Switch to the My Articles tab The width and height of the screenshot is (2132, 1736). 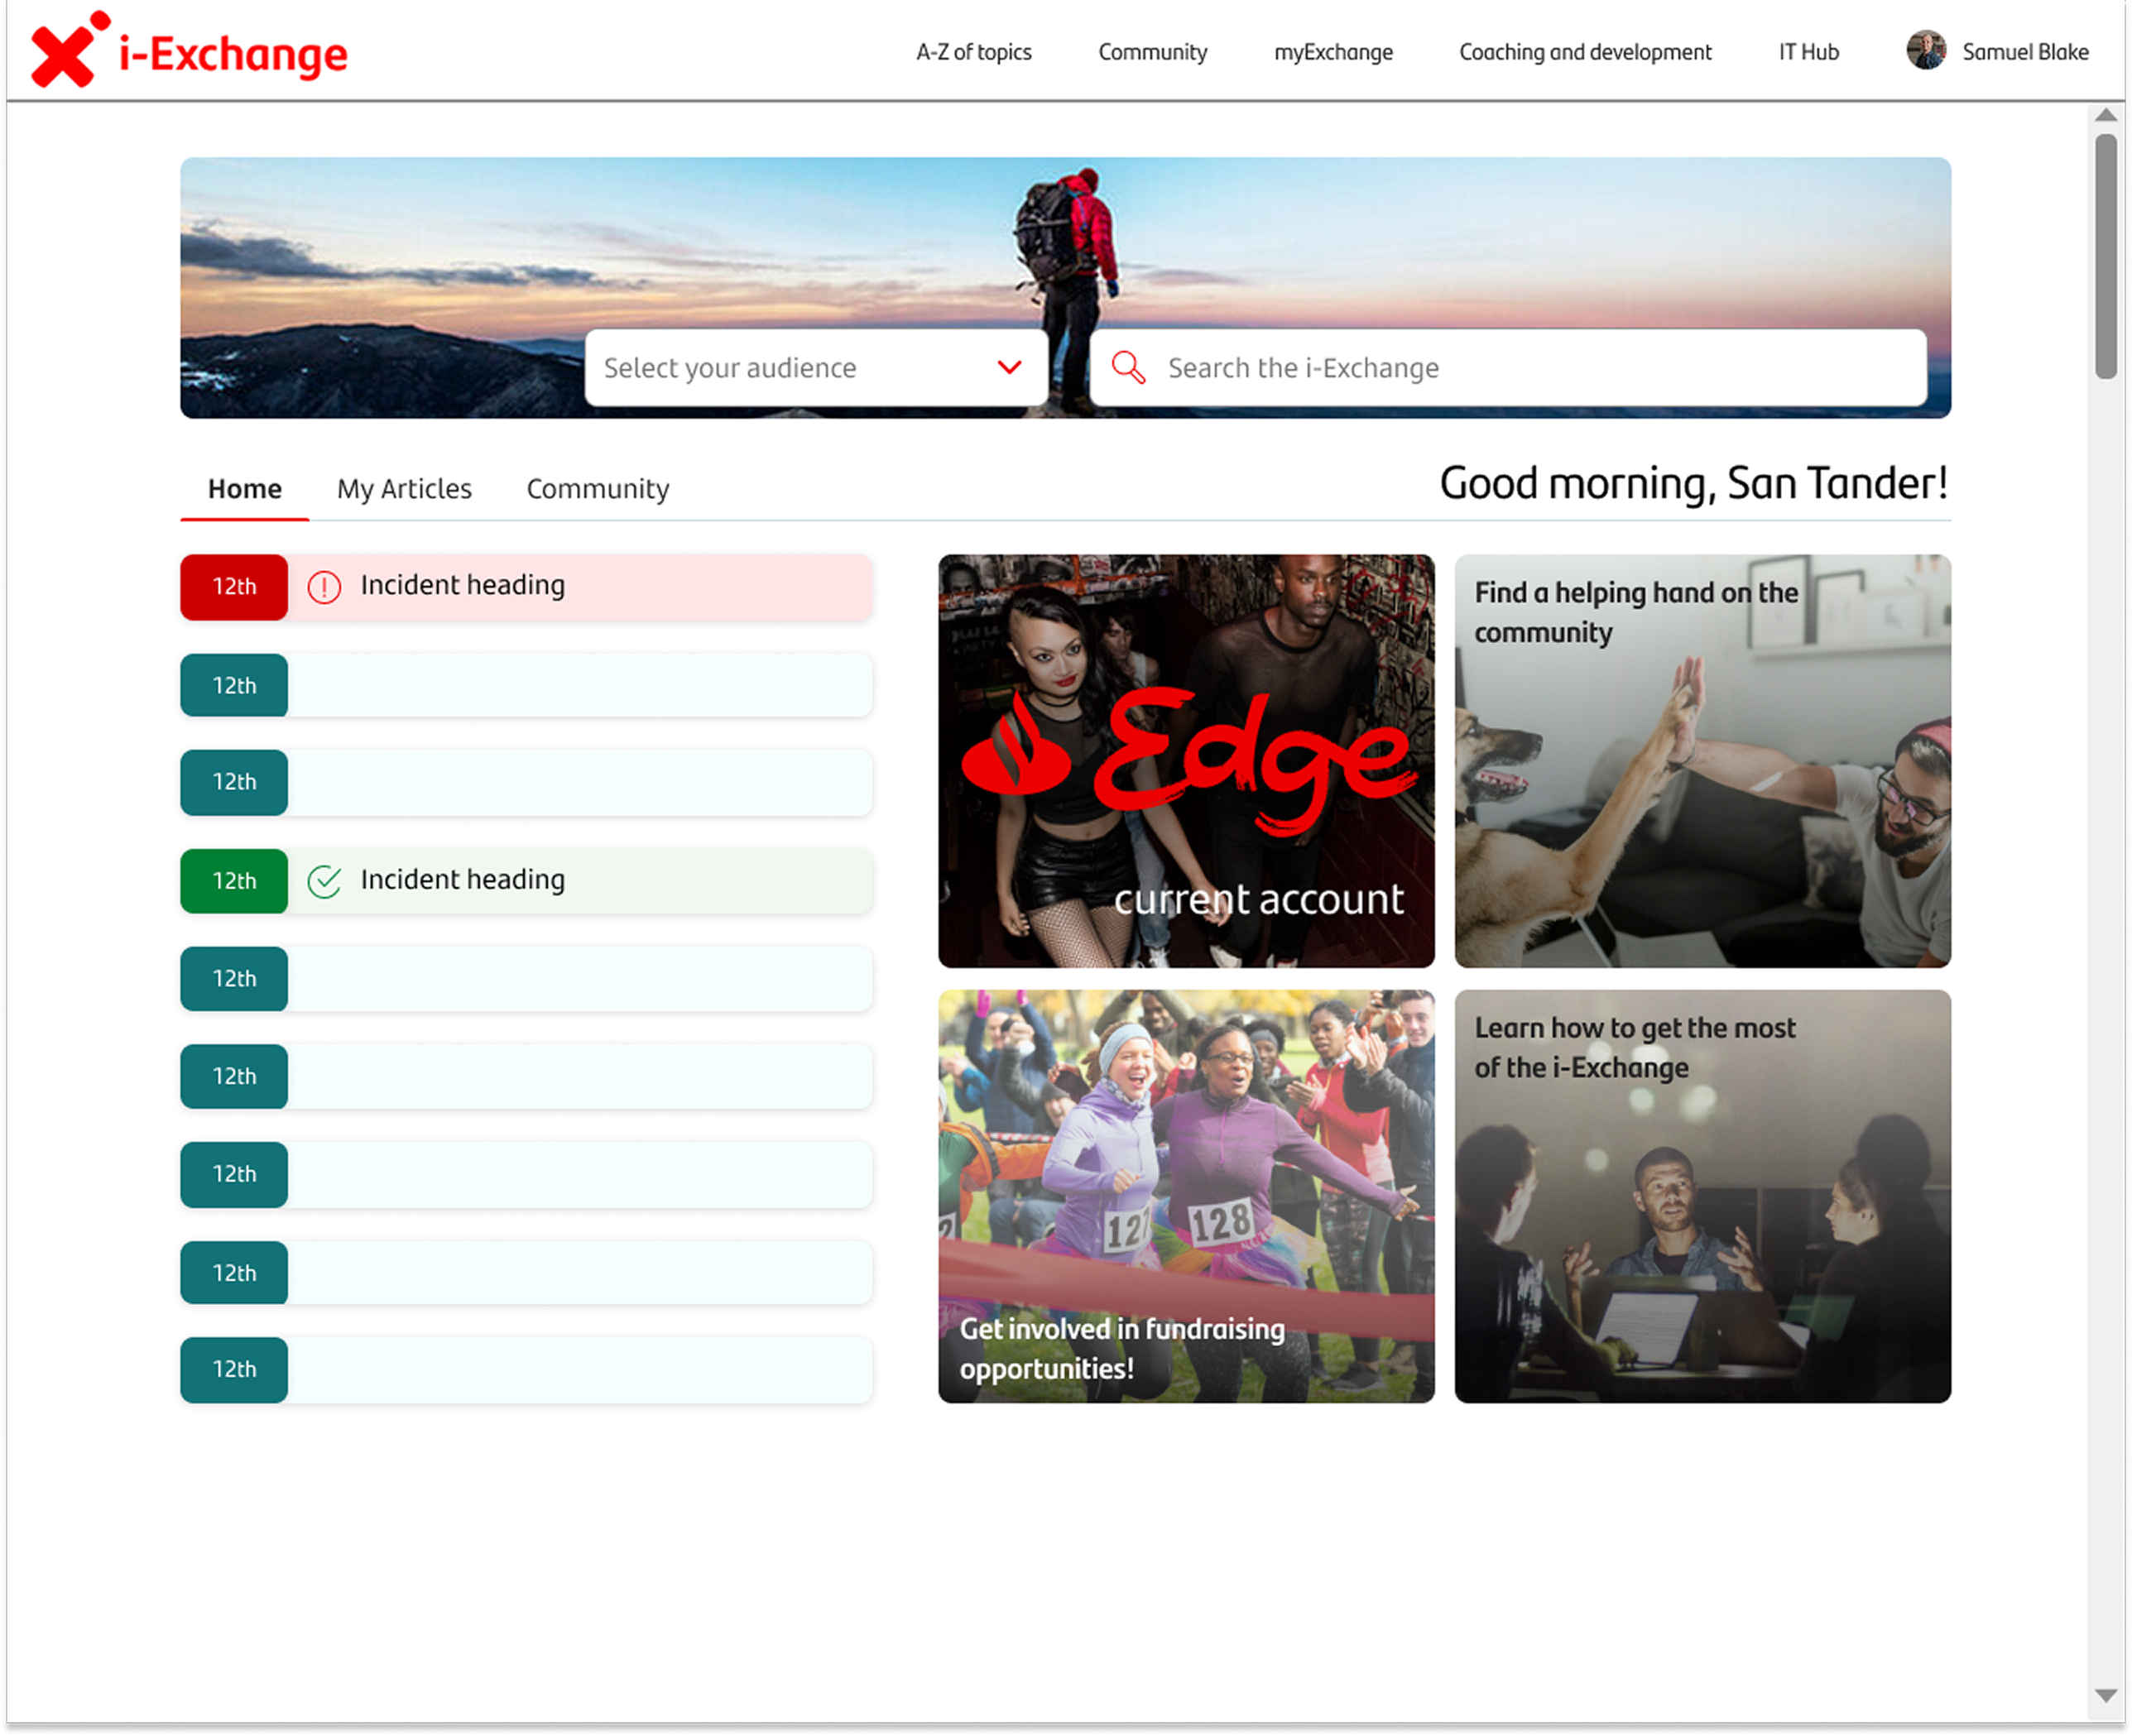(x=404, y=489)
